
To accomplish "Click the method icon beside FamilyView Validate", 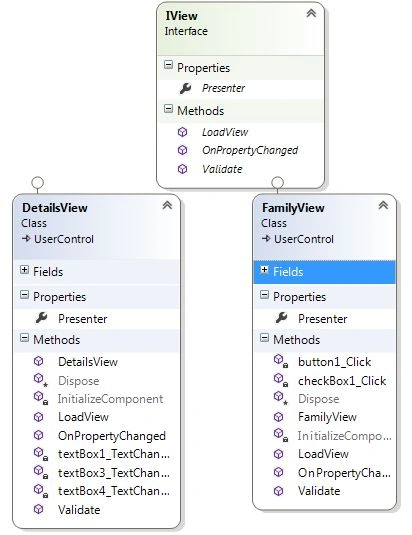I will click(279, 491).
